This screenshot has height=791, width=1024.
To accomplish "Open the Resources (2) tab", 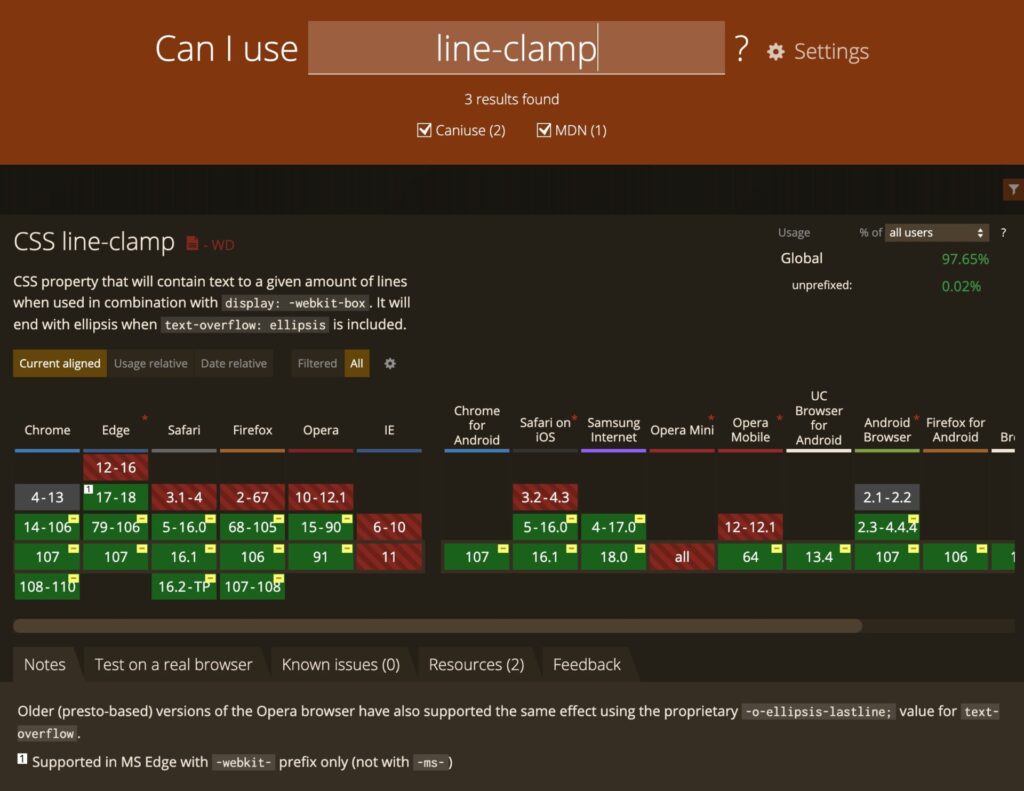I will point(477,664).
